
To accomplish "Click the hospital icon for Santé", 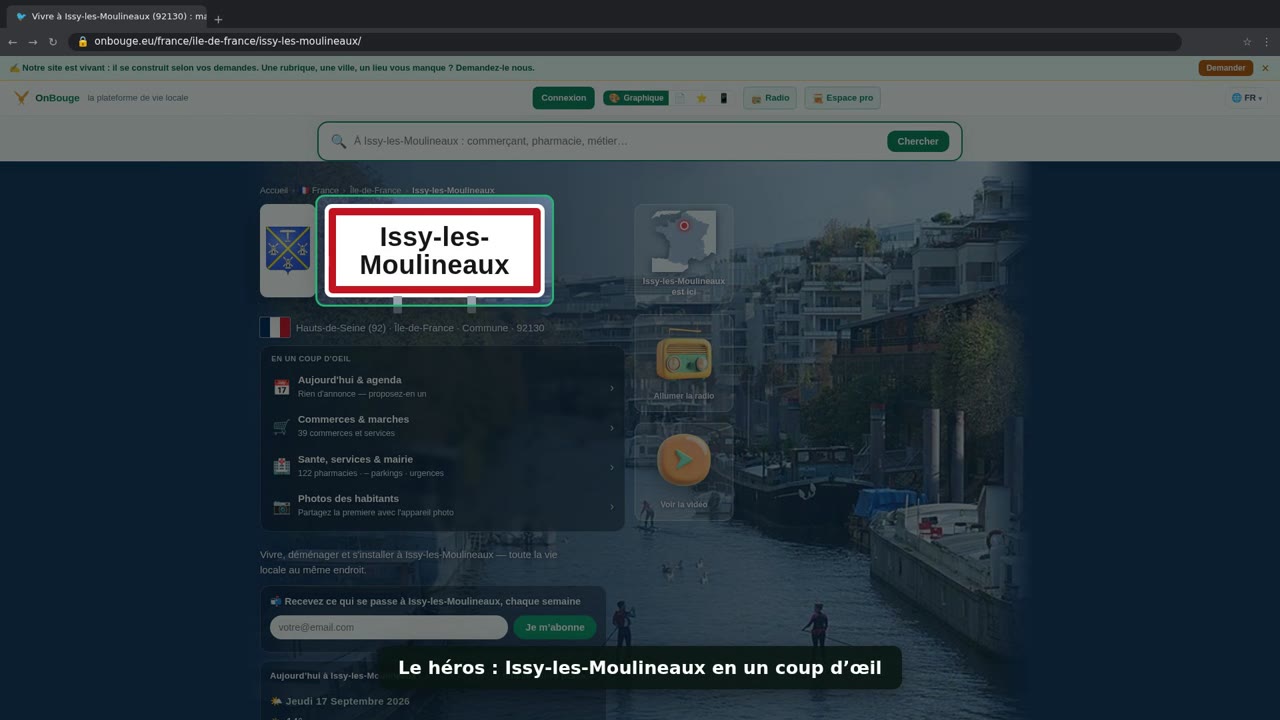I will [282, 467].
